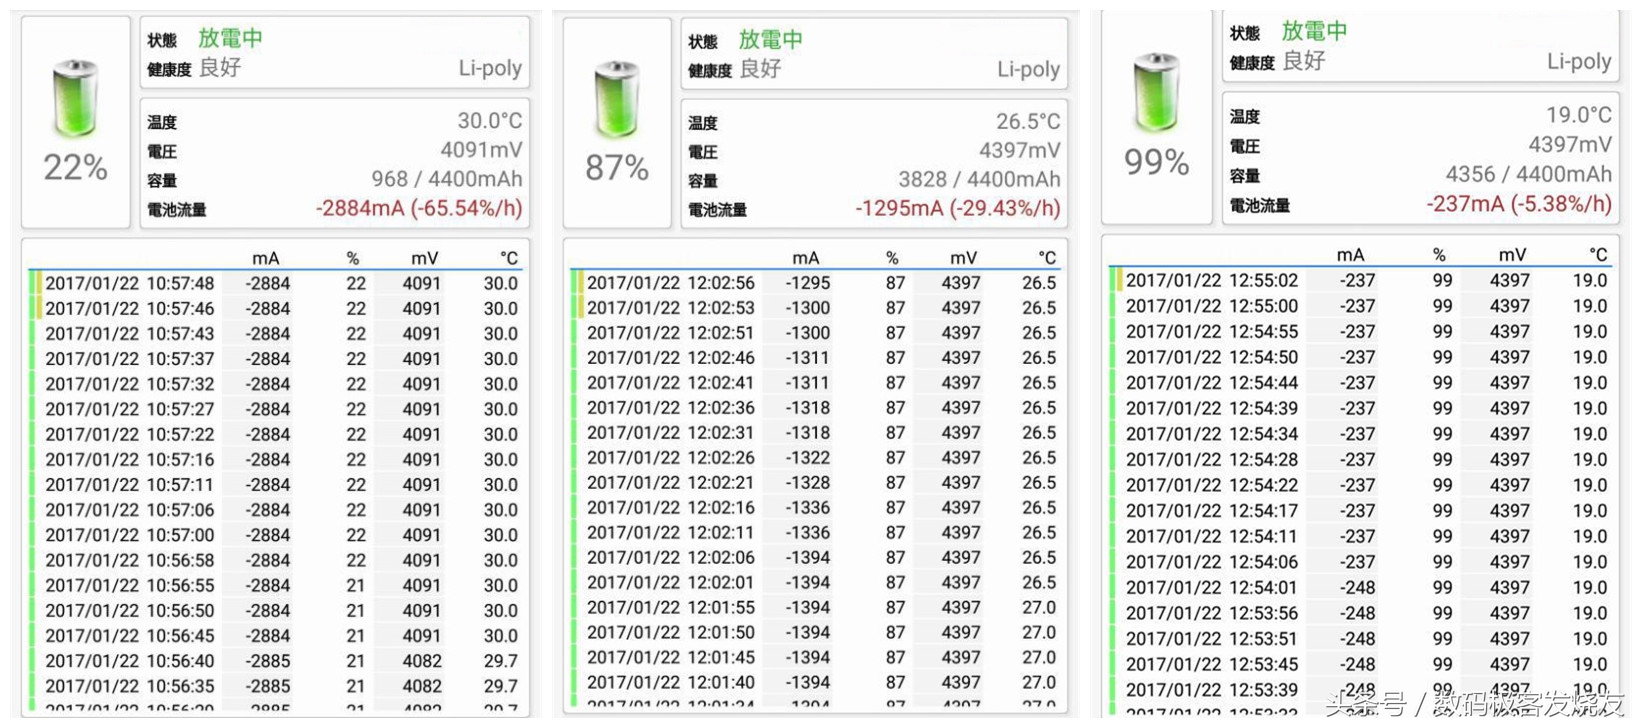Select the log row 2017/01/22 10:57:48
The width and height of the screenshot is (1642, 728).
point(276,283)
